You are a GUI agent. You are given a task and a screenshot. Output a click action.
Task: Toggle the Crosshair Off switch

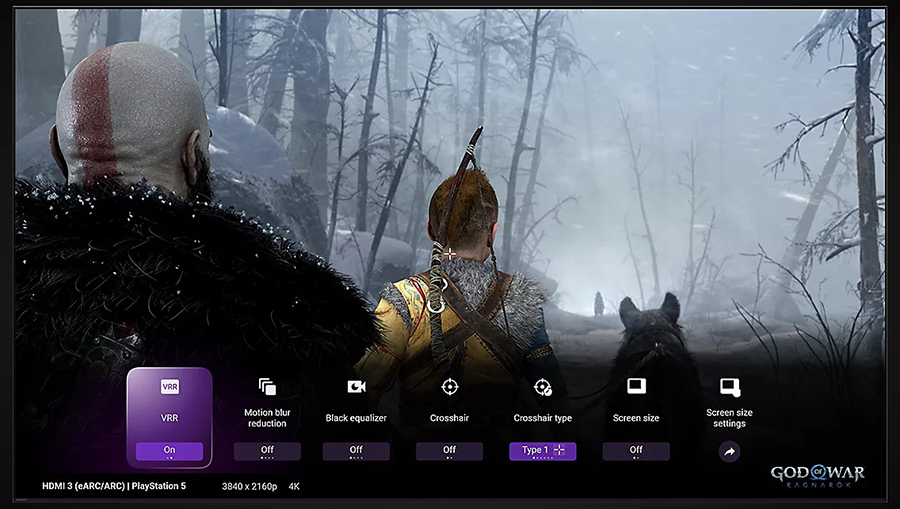pyautogui.click(x=450, y=451)
